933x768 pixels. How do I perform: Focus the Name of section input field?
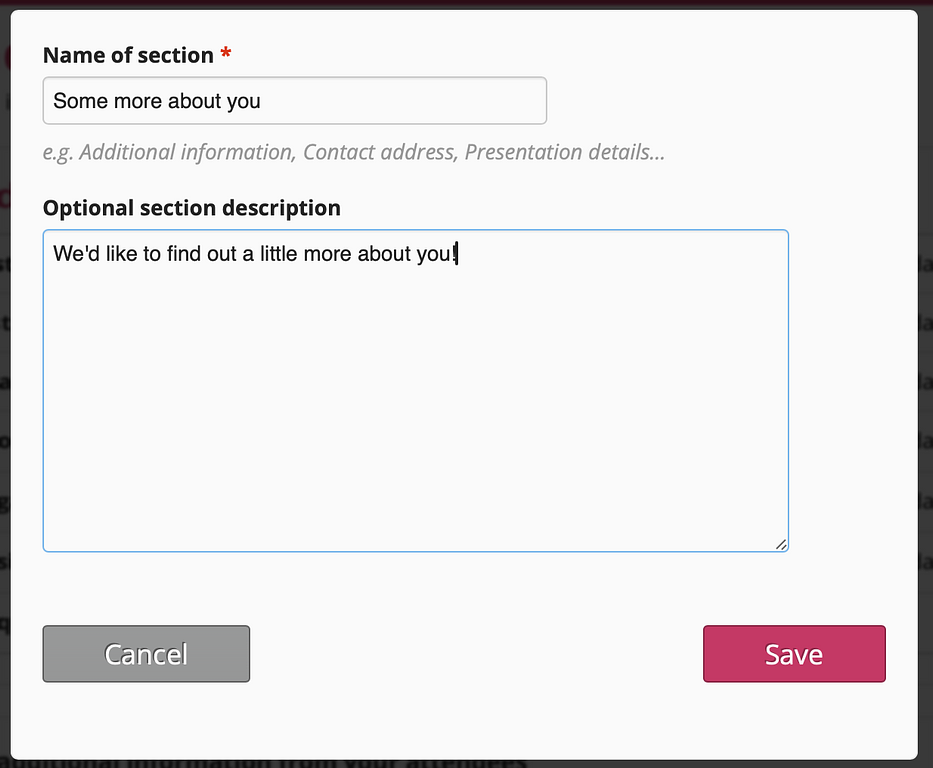pyautogui.click(x=400, y=101)
